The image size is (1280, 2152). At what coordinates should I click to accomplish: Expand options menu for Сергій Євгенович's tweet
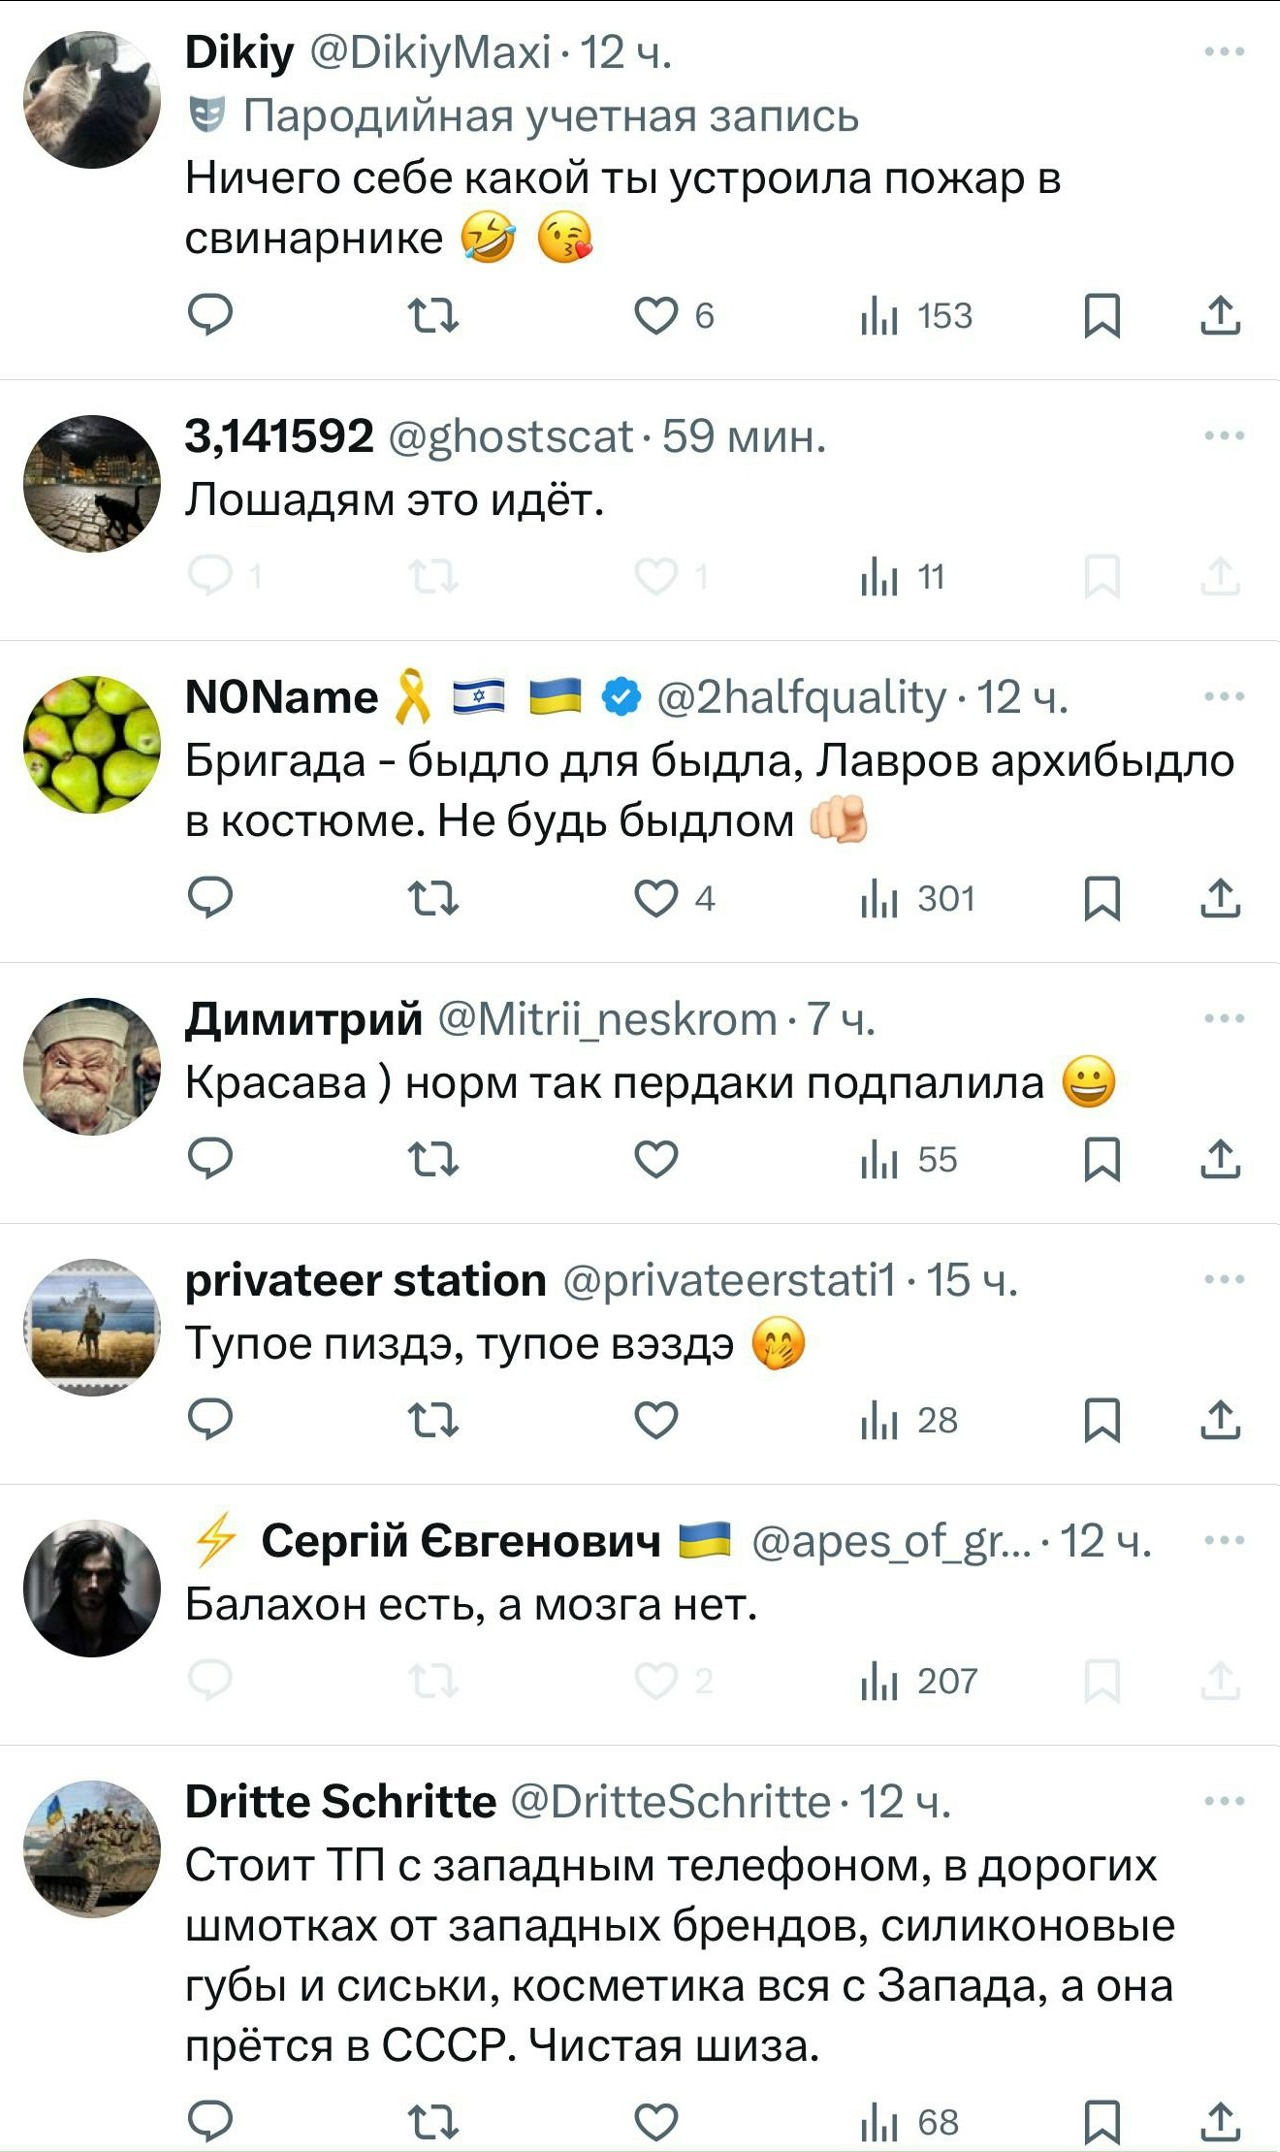(1224, 1540)
